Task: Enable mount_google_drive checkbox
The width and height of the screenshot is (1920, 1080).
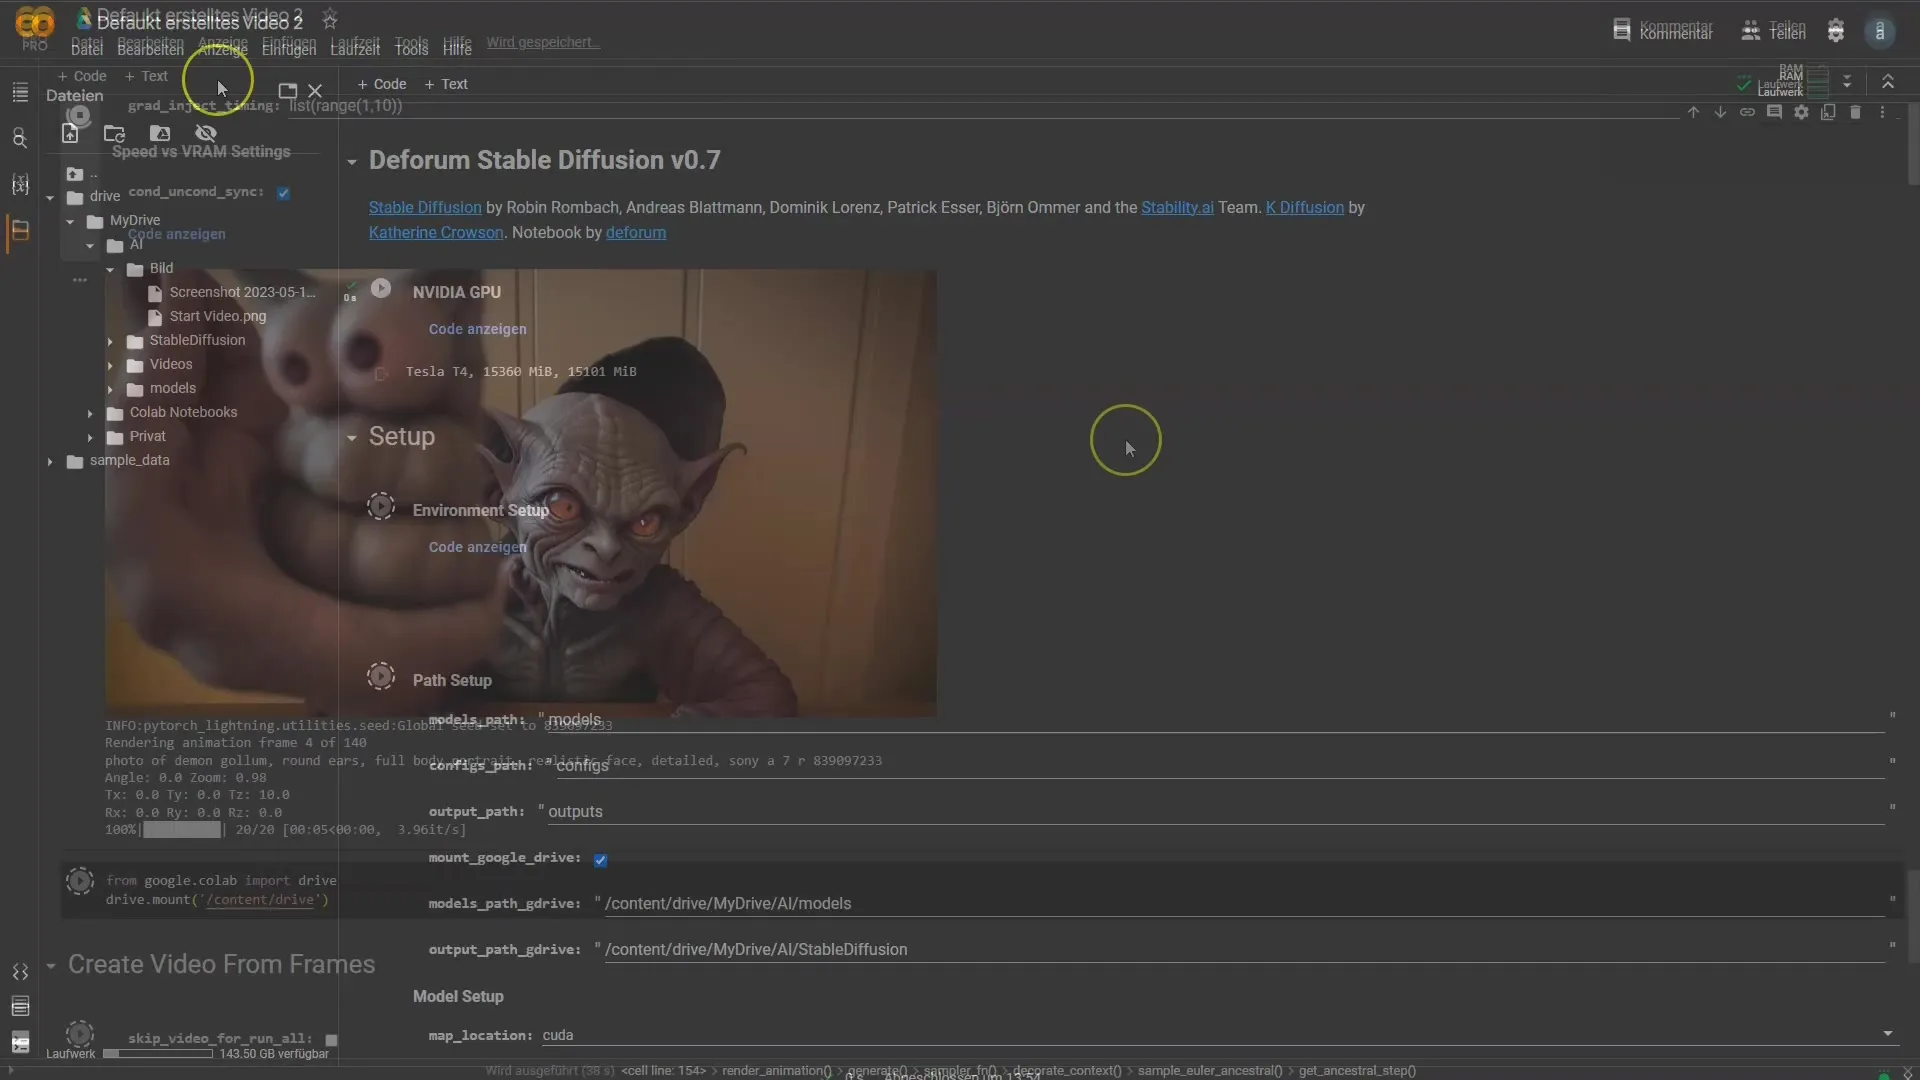Action: 601,858
